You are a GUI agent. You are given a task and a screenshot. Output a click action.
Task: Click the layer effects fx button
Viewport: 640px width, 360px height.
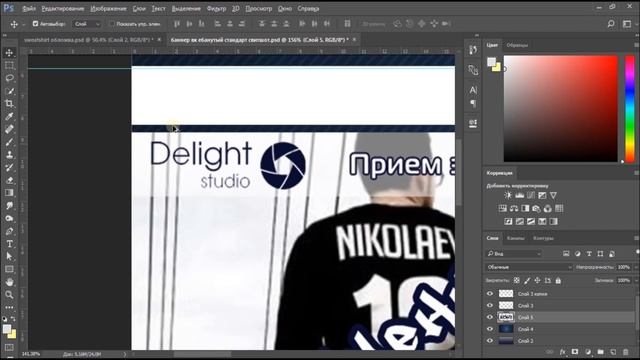click(562, 351)
